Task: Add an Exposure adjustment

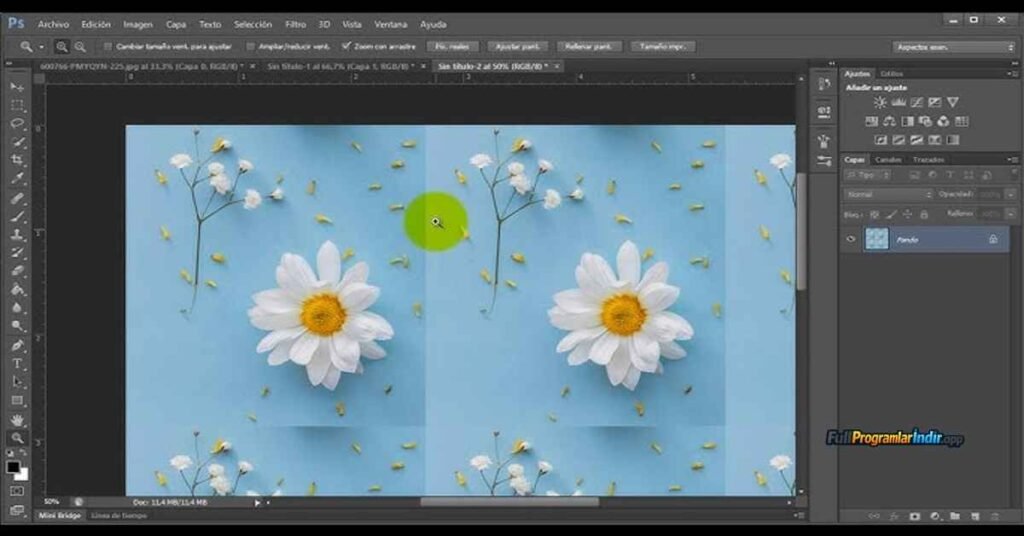Action: tap(935, 102)
